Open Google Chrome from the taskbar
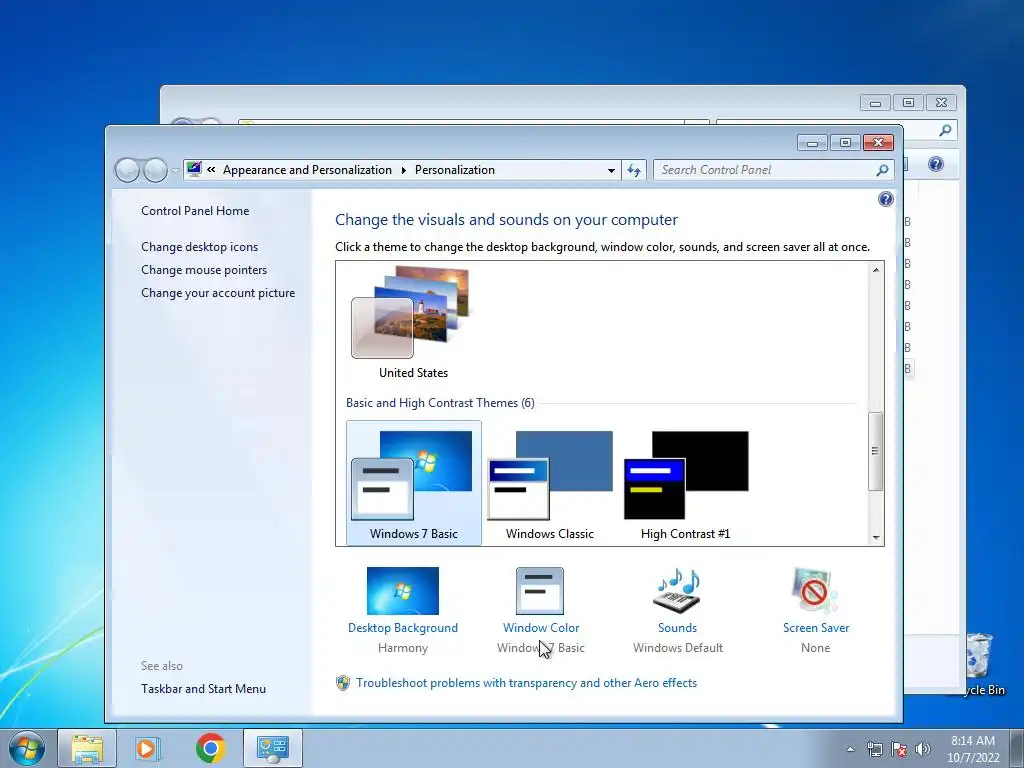The width and height of the screenshot is (1024, 768). pos(210,748)
